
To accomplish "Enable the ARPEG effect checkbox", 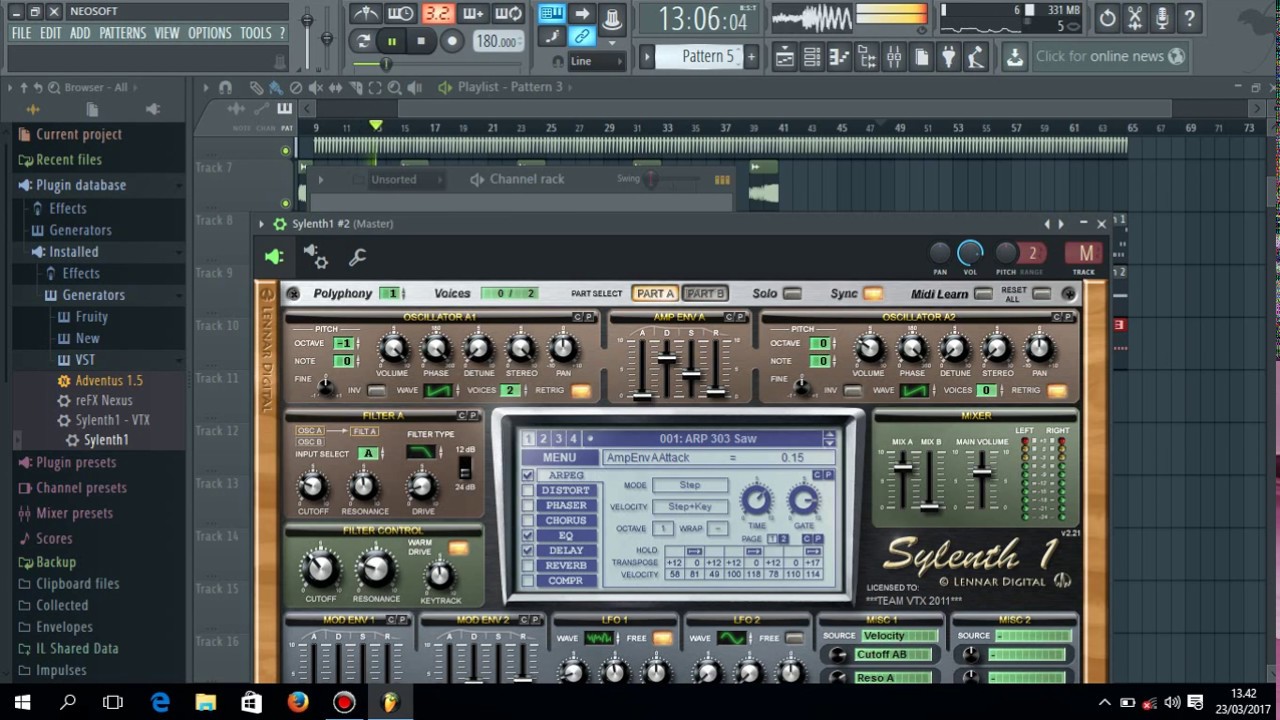I will [x=528, y=476].
